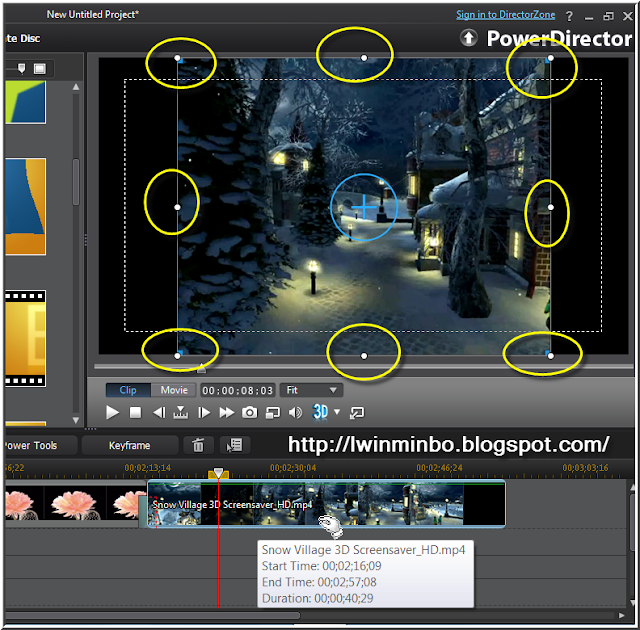Expand the 3D mode dropdown arrow

(x=337, y=412)
